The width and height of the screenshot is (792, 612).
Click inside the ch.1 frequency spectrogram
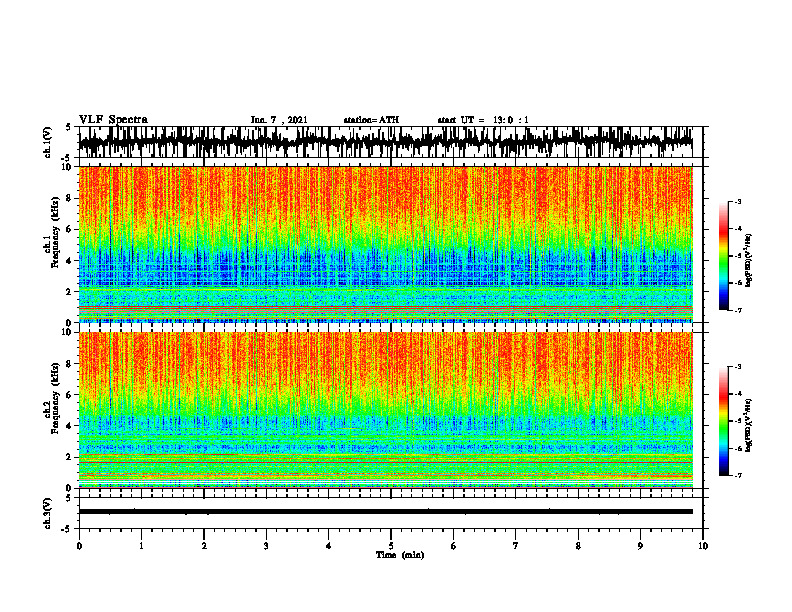[385, 244]
